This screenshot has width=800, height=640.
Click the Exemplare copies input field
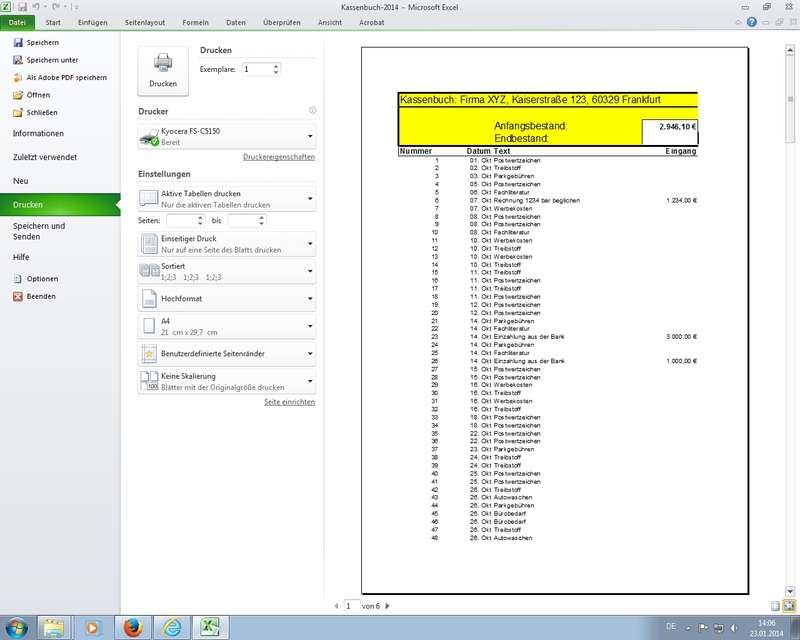256,69
